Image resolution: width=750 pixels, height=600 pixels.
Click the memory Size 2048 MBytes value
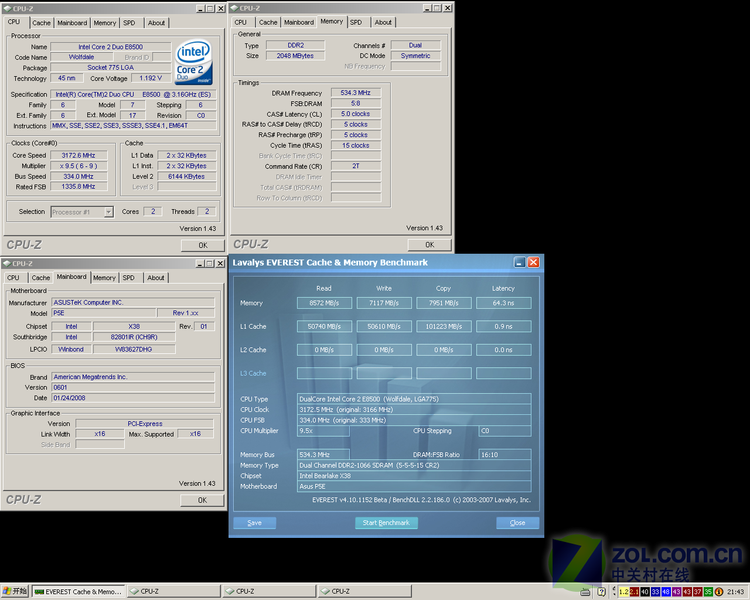295,56
